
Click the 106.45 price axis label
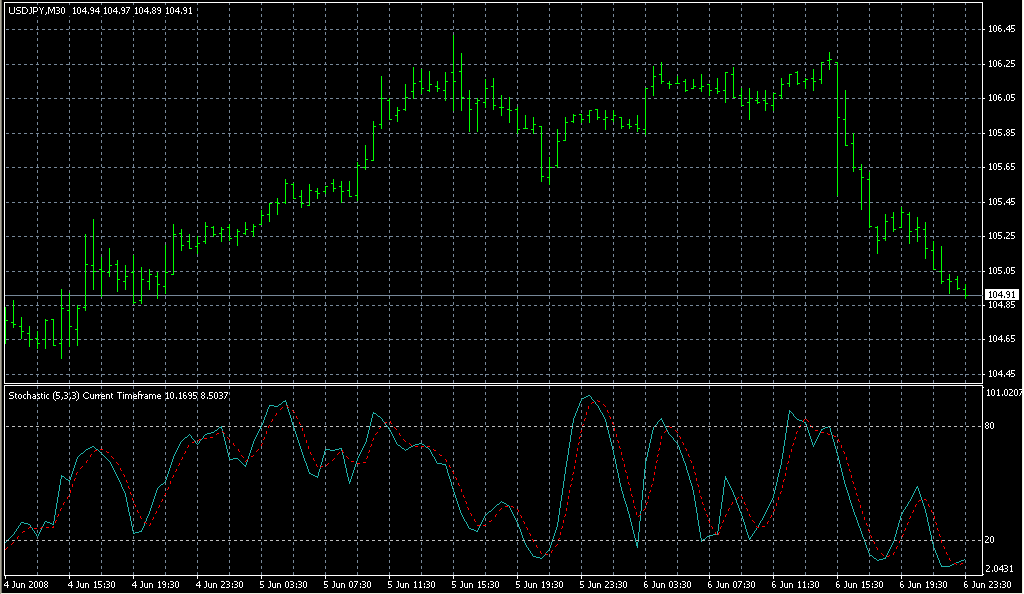point(1001,29)
